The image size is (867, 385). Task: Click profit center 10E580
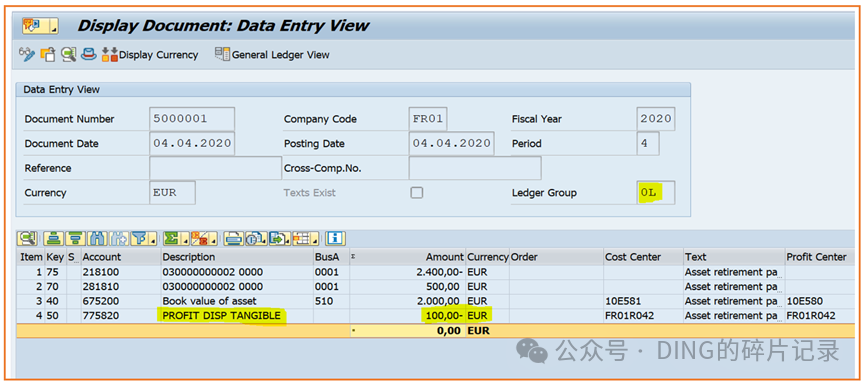coord(805,301)
